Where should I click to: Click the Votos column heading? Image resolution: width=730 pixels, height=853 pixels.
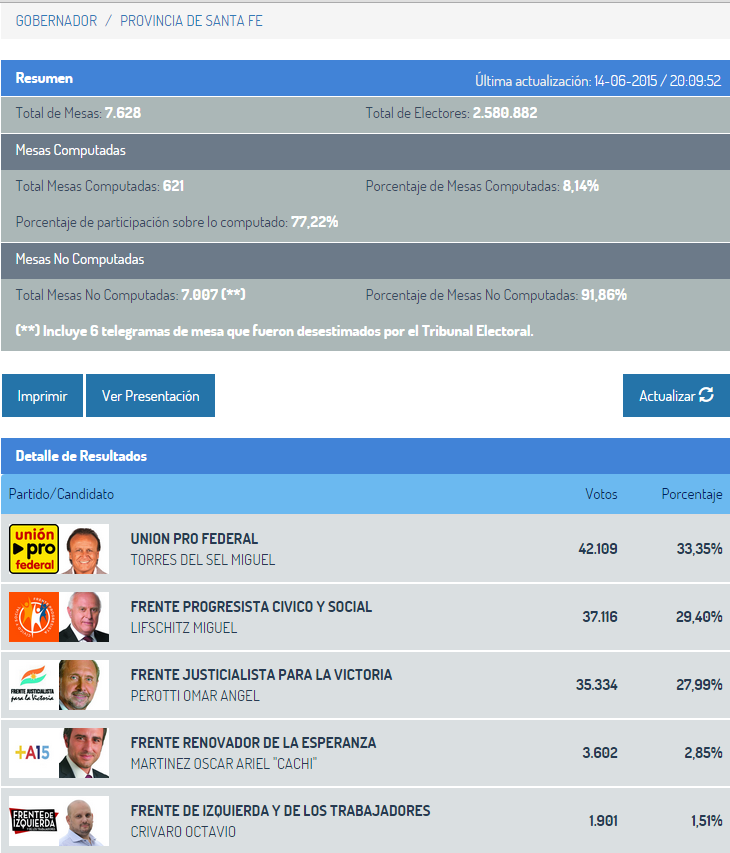coord(601,494)
